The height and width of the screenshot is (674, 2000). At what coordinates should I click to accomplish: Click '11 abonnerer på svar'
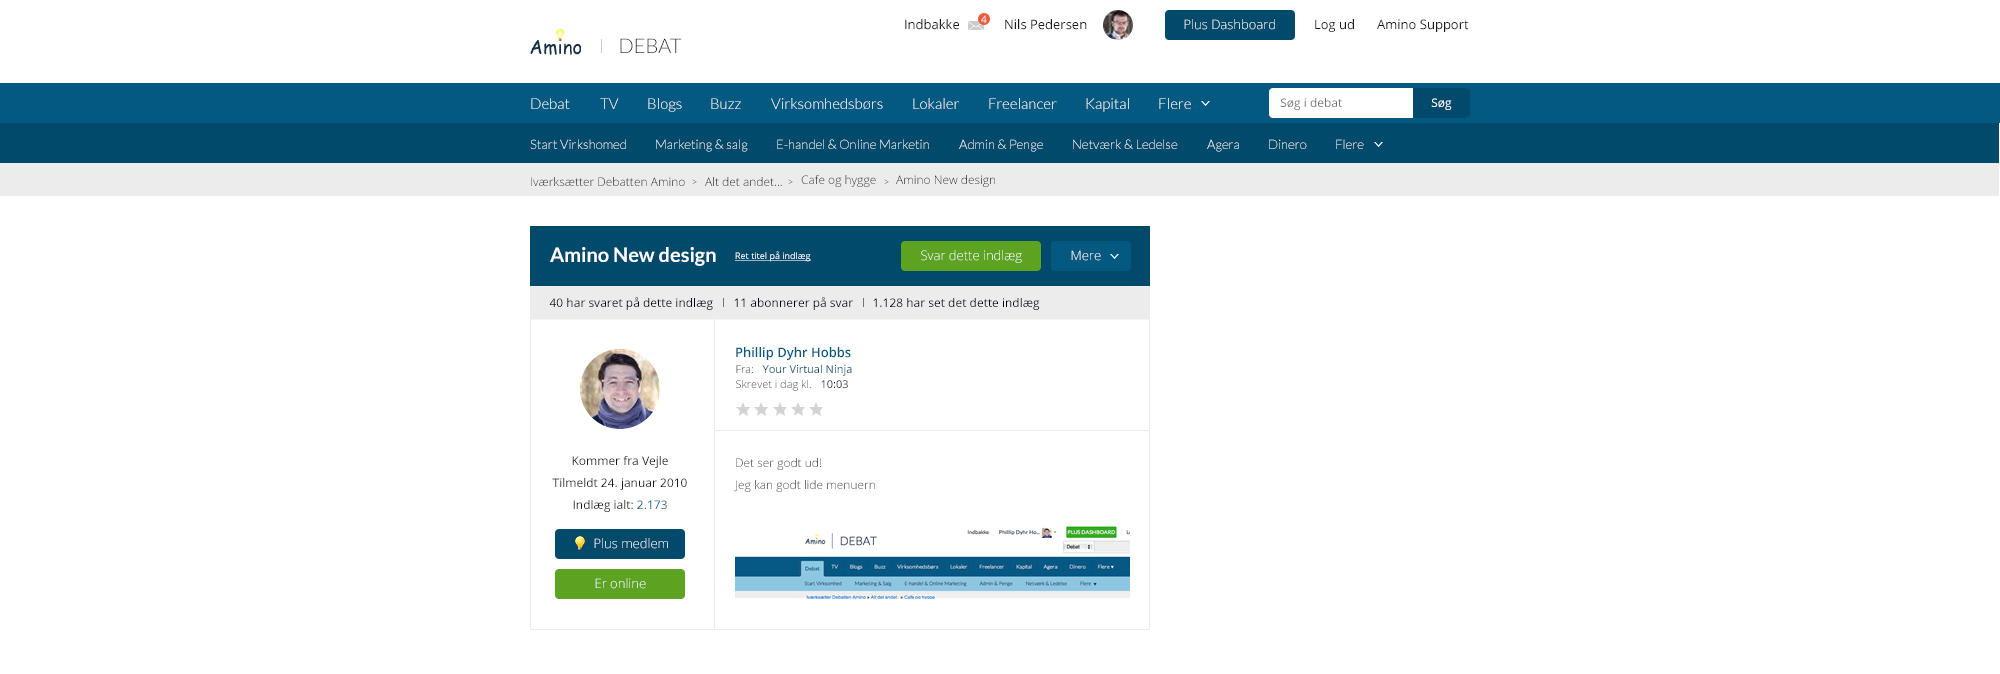coord(793,303)
